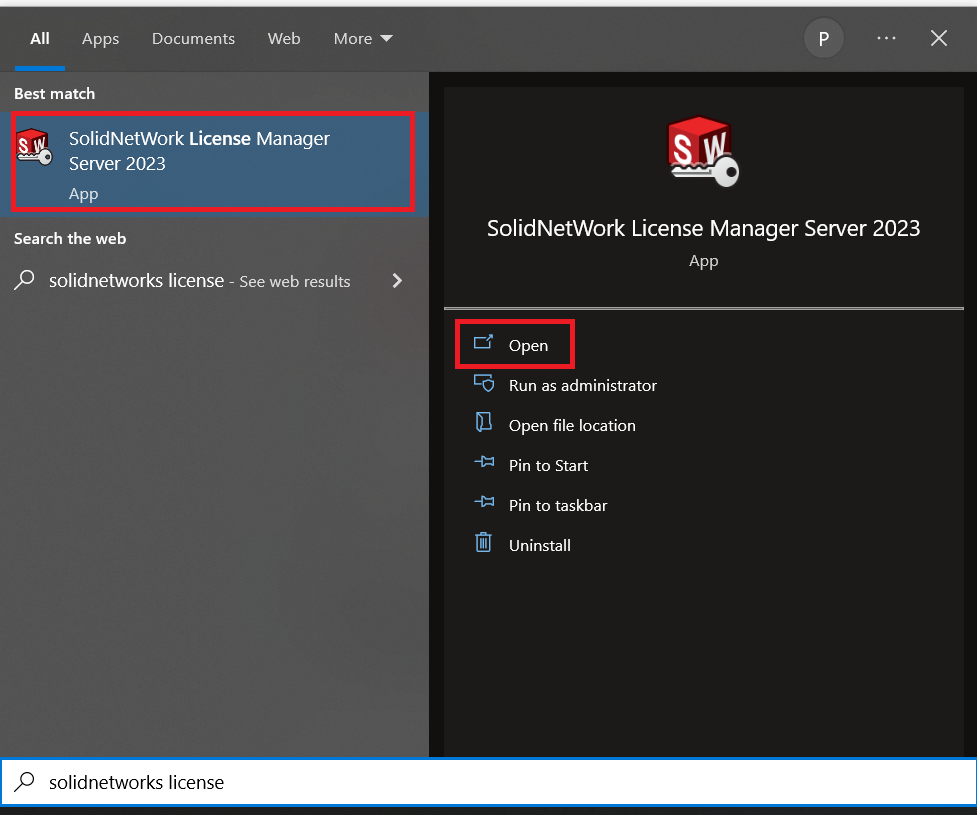Select Pin to taskbar

coord(558,505)
